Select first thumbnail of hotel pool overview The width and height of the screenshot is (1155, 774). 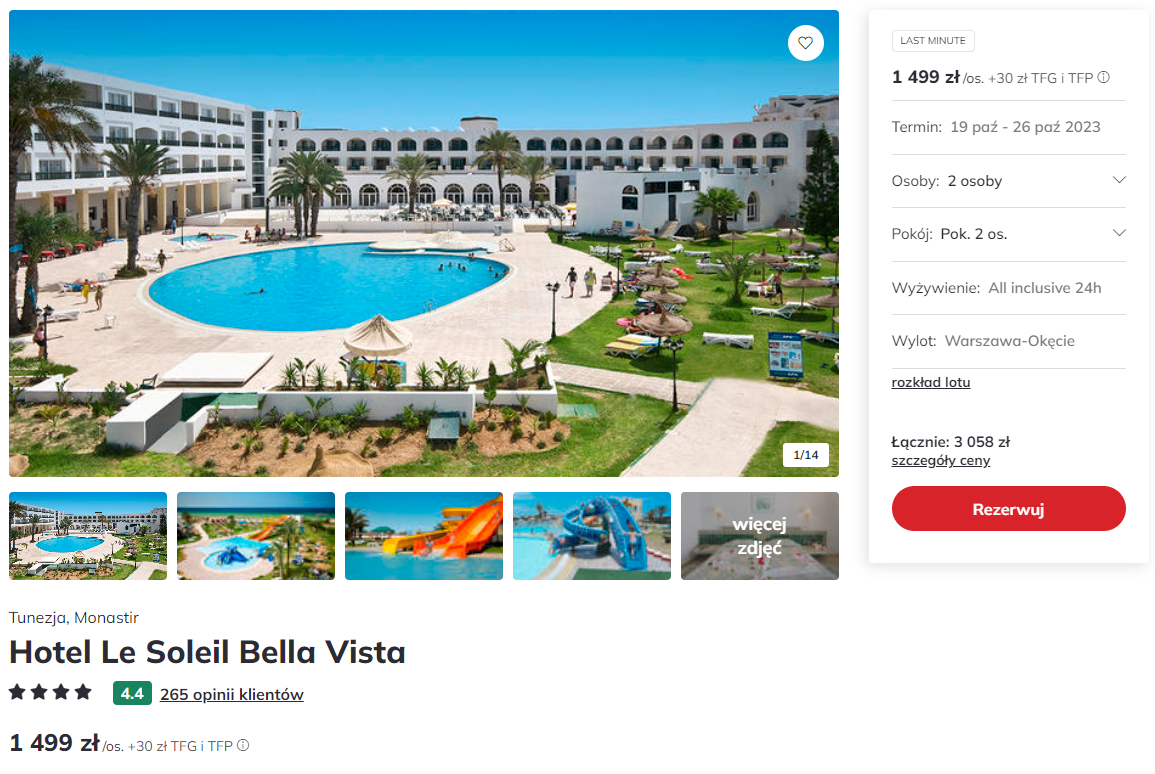coord(88,536)
